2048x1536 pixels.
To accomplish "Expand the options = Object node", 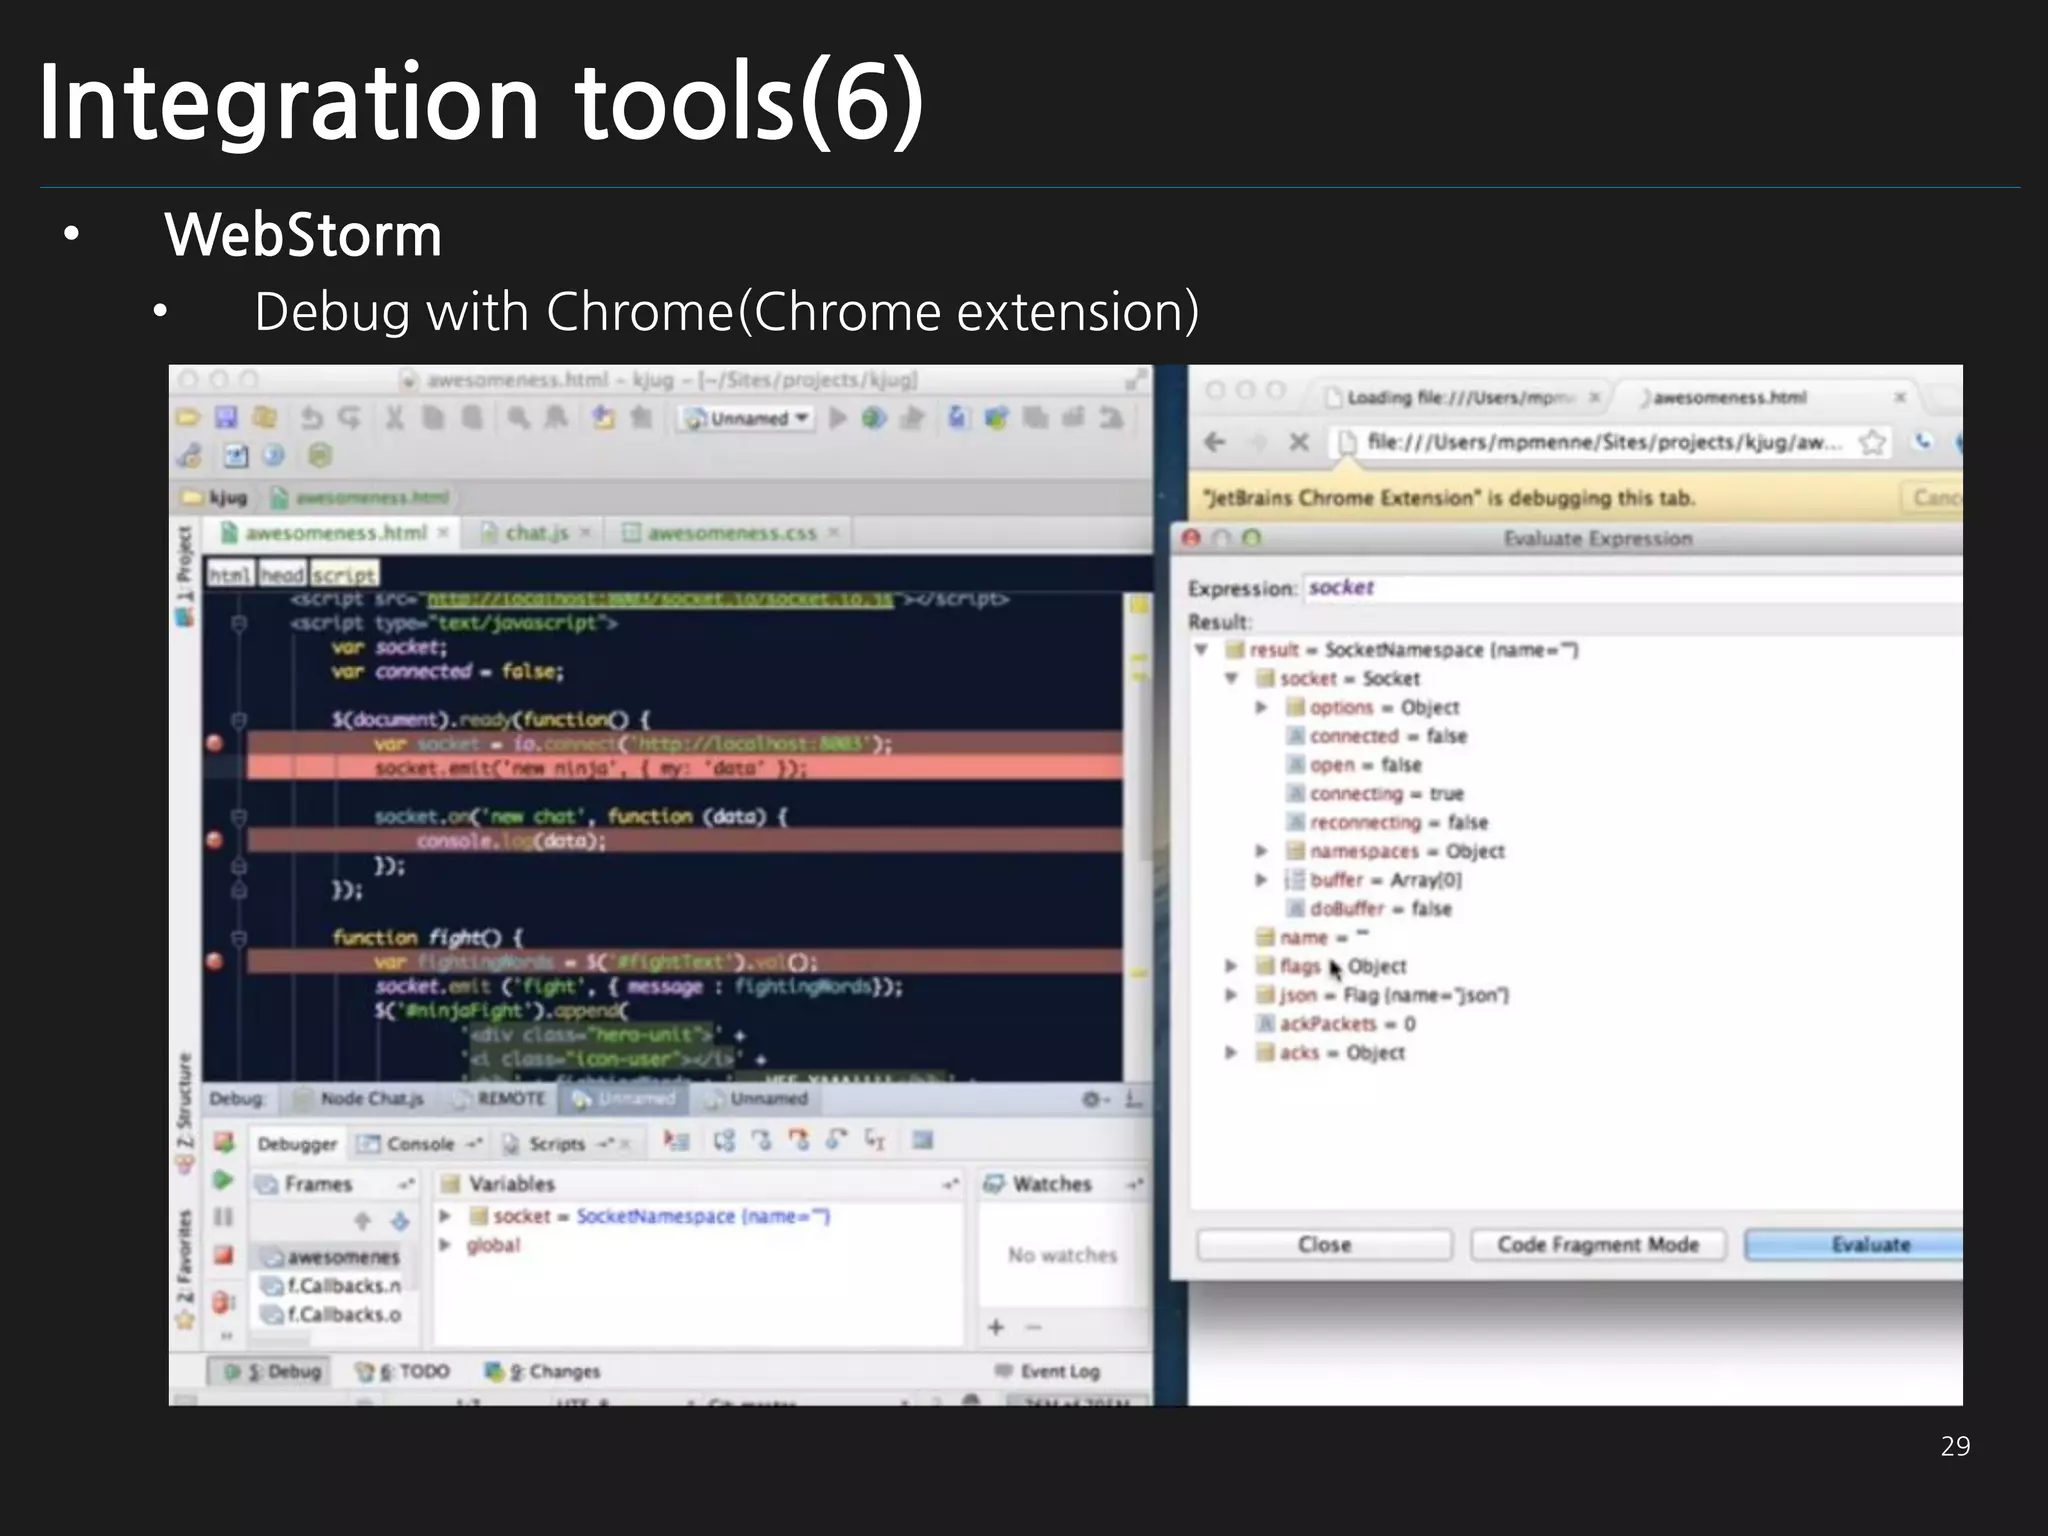I will tap(1262, 708).
